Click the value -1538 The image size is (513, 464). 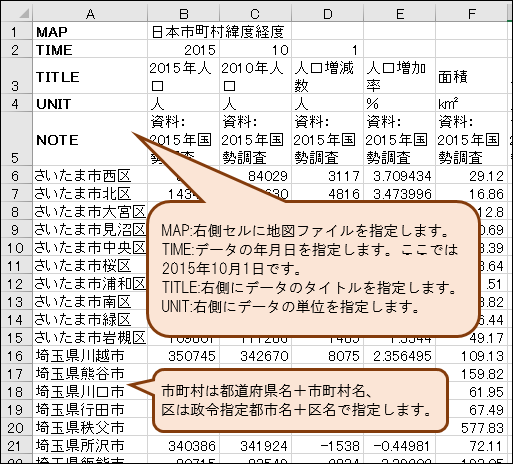coord(339,446)
